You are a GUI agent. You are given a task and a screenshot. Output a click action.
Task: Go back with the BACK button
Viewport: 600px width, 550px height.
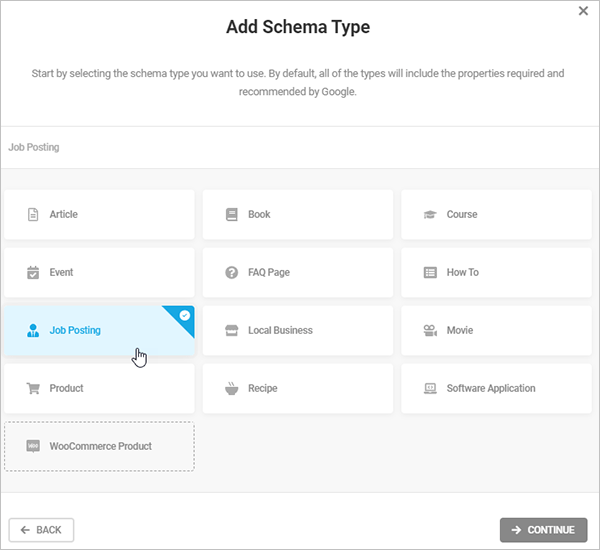pos(41,530)
